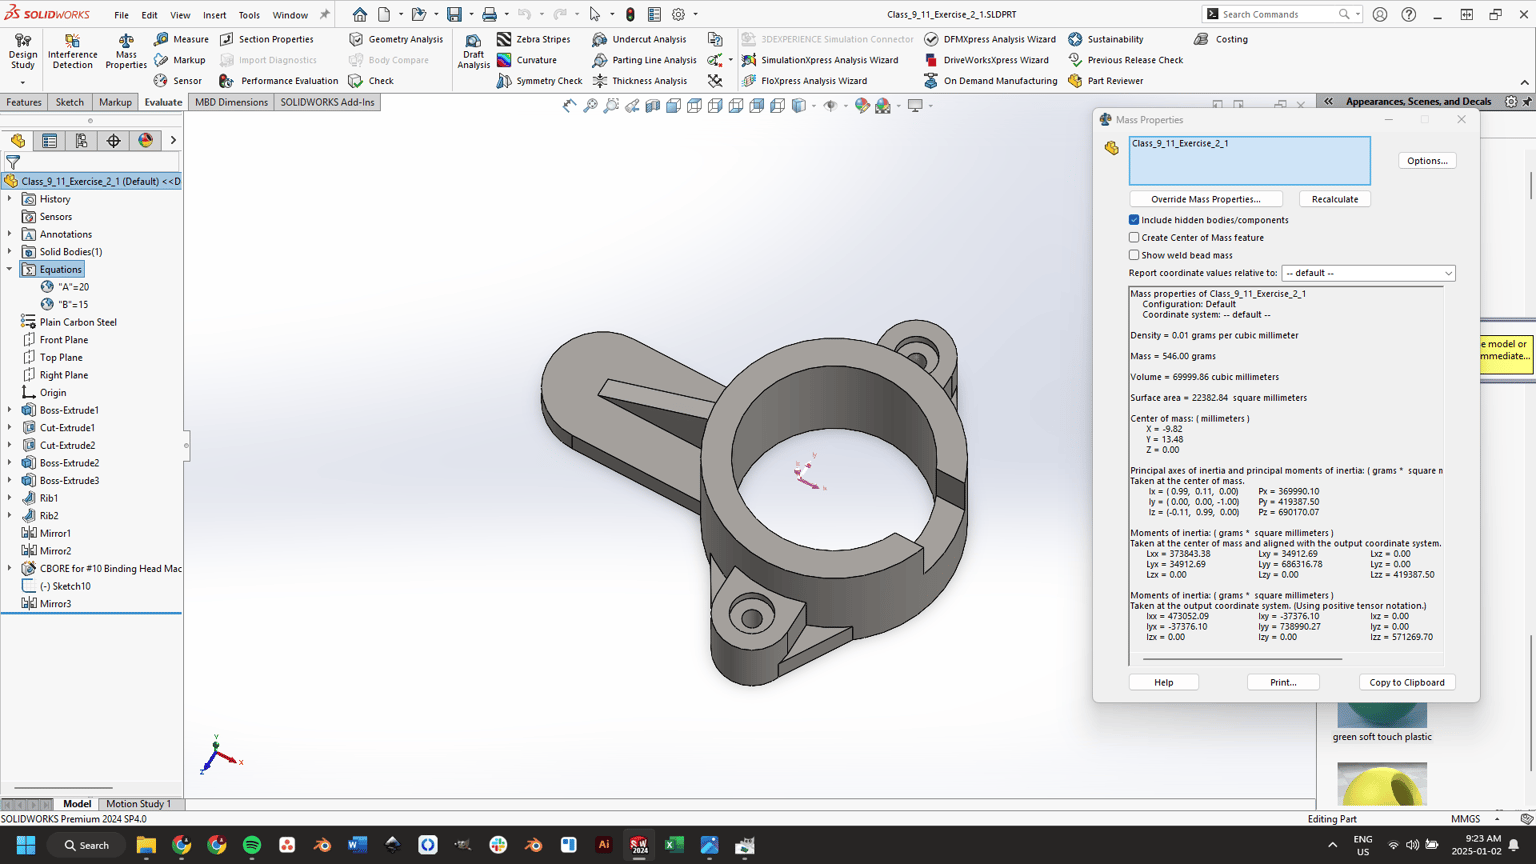Viewport: 1536px width, 864px height.
Task: Open Undercut Analysis
Action: click(638, 39)
